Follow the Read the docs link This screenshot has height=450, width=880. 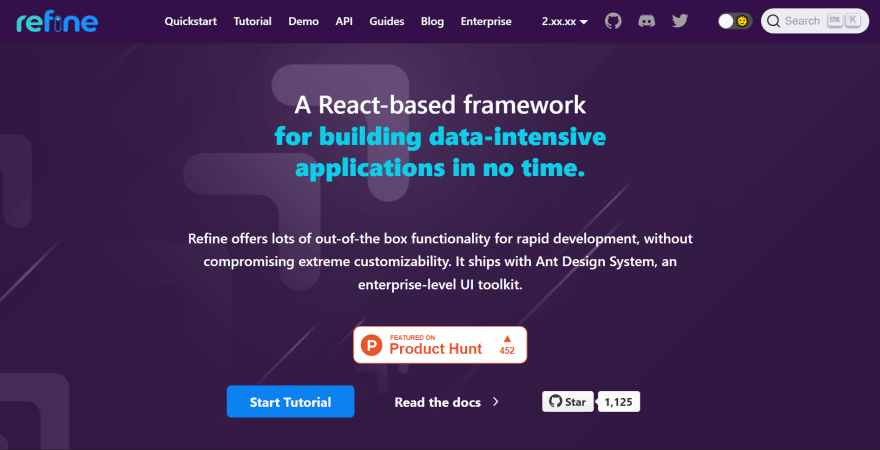pos(438,402)
